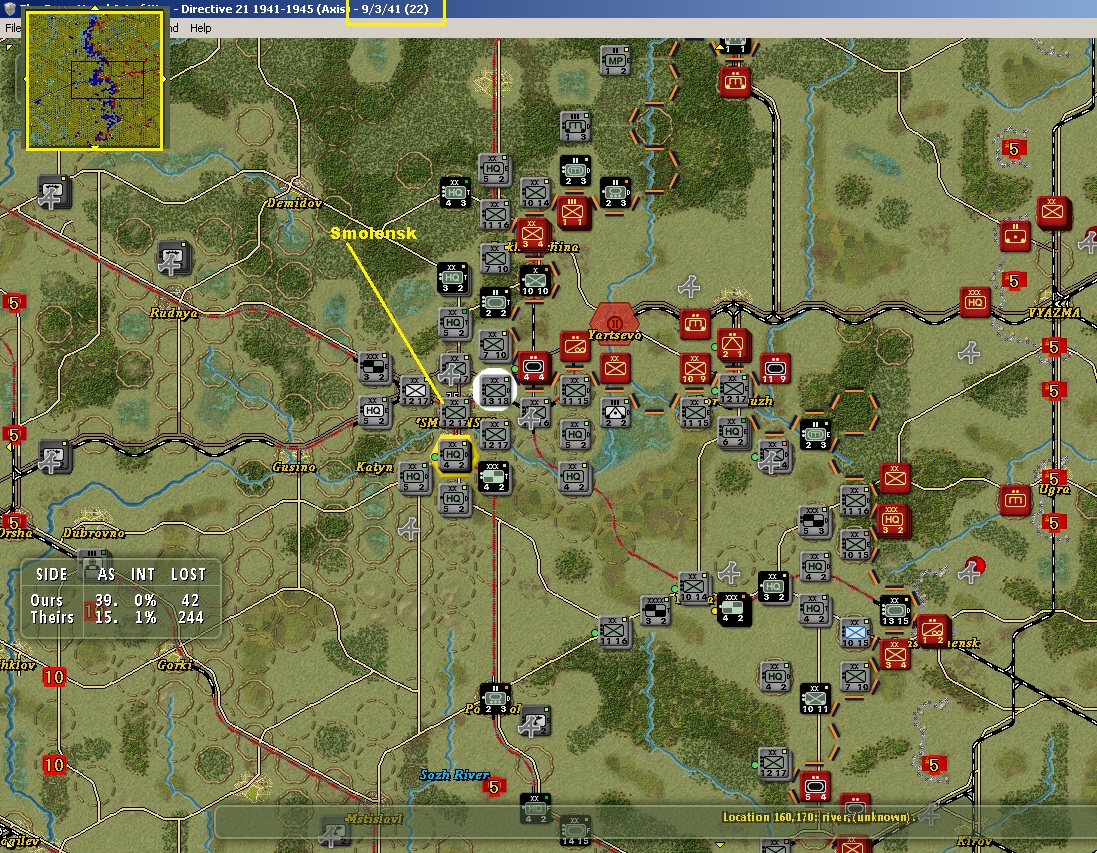Select the red infantry regiment marked 1 1
Screen dimensions: 1097x853
[x=572, y=212]
